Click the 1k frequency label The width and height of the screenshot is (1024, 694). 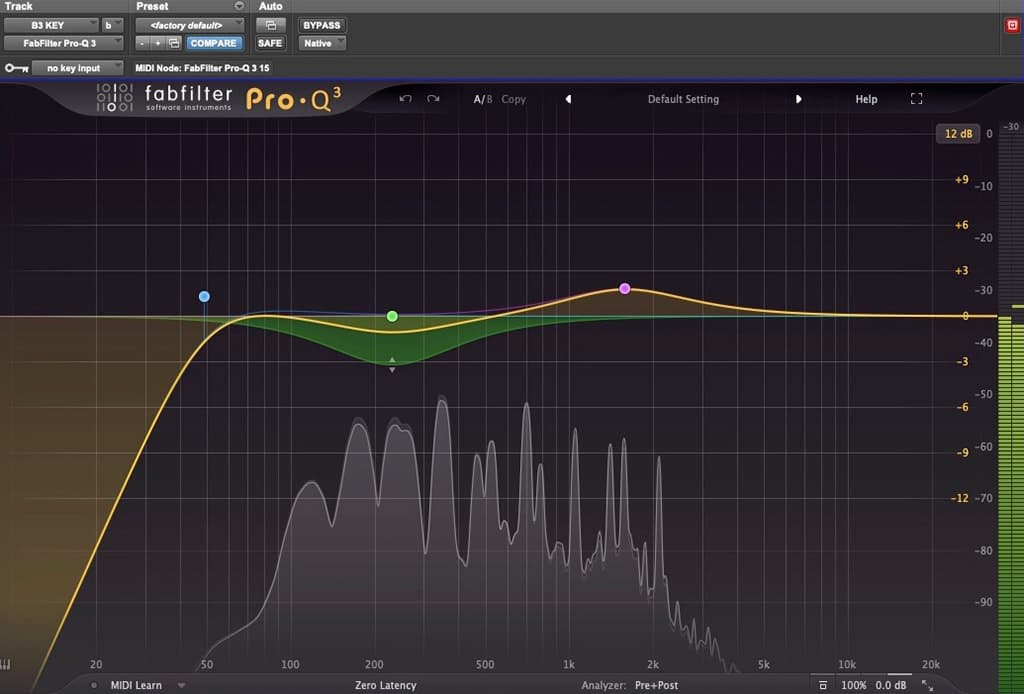[x=569, y=665]
